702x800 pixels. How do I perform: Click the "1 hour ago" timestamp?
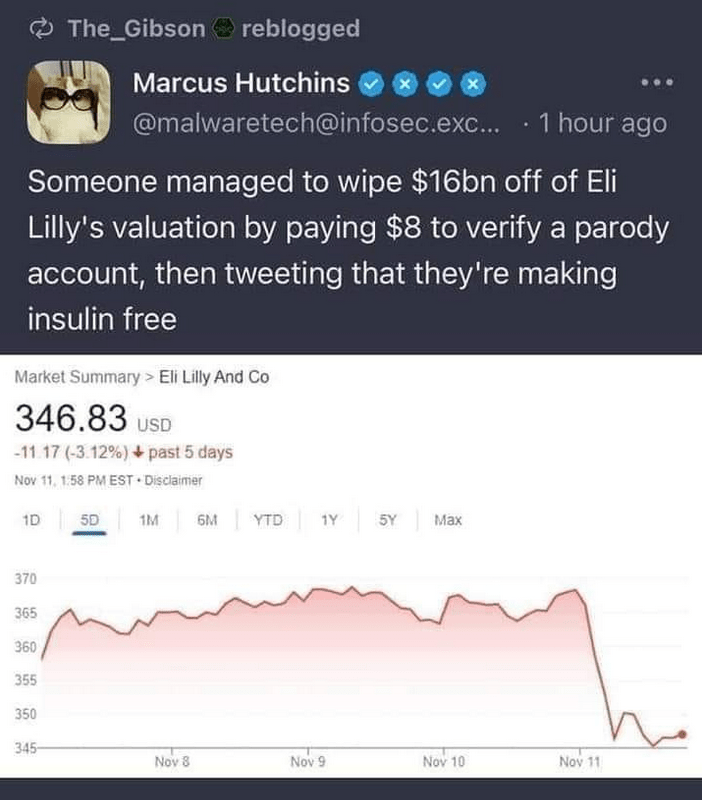(x=601, y=124)
